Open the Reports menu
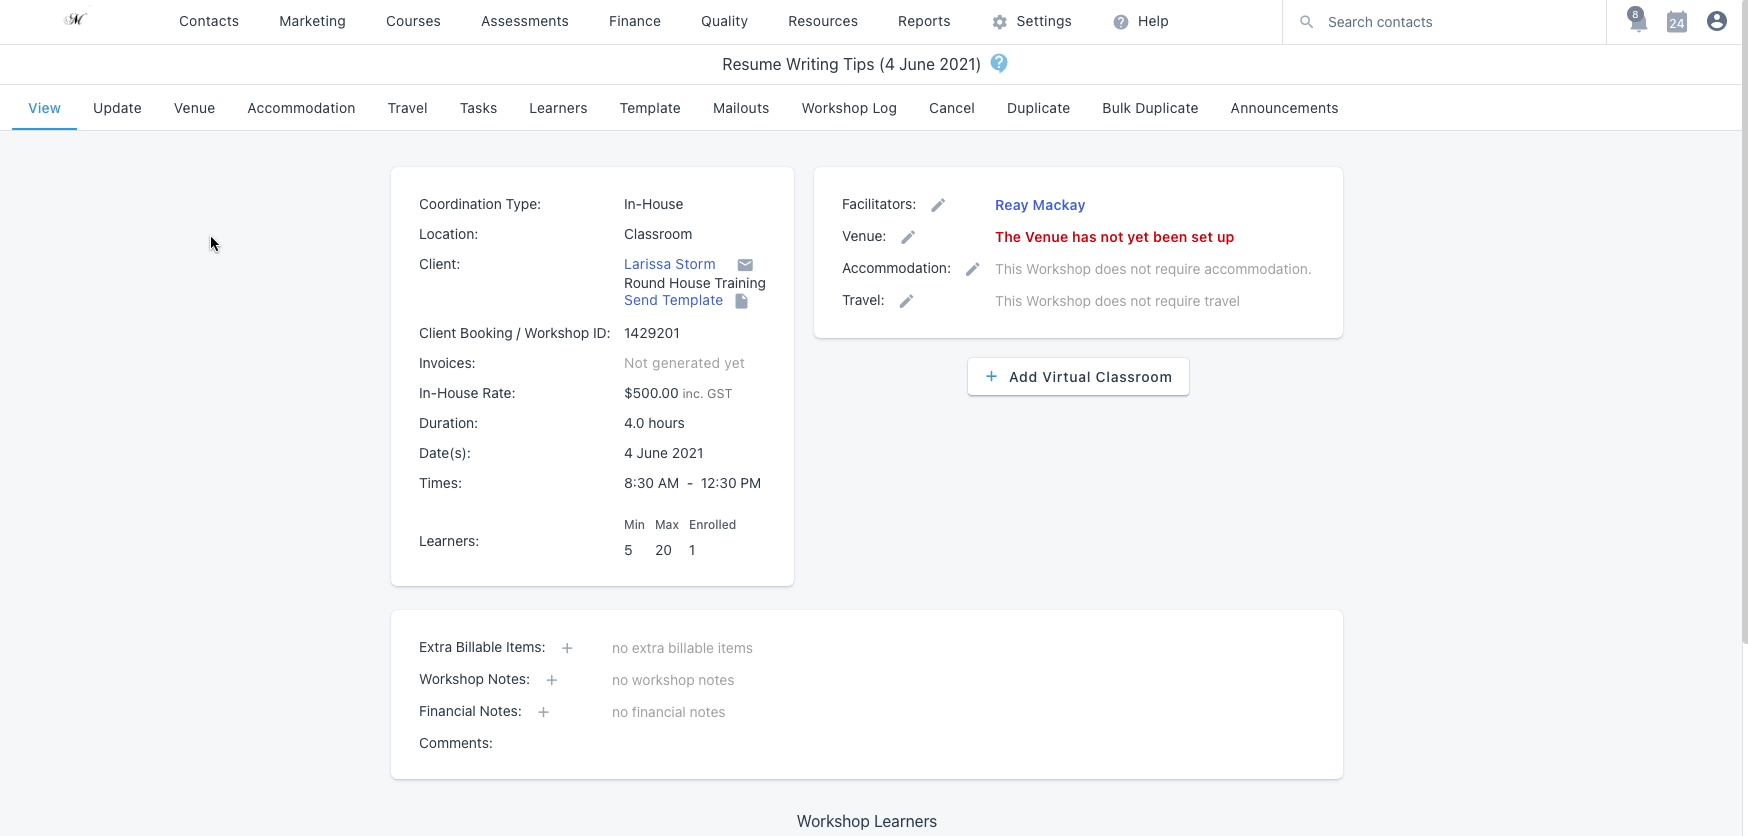 click(x=924, y=21)
